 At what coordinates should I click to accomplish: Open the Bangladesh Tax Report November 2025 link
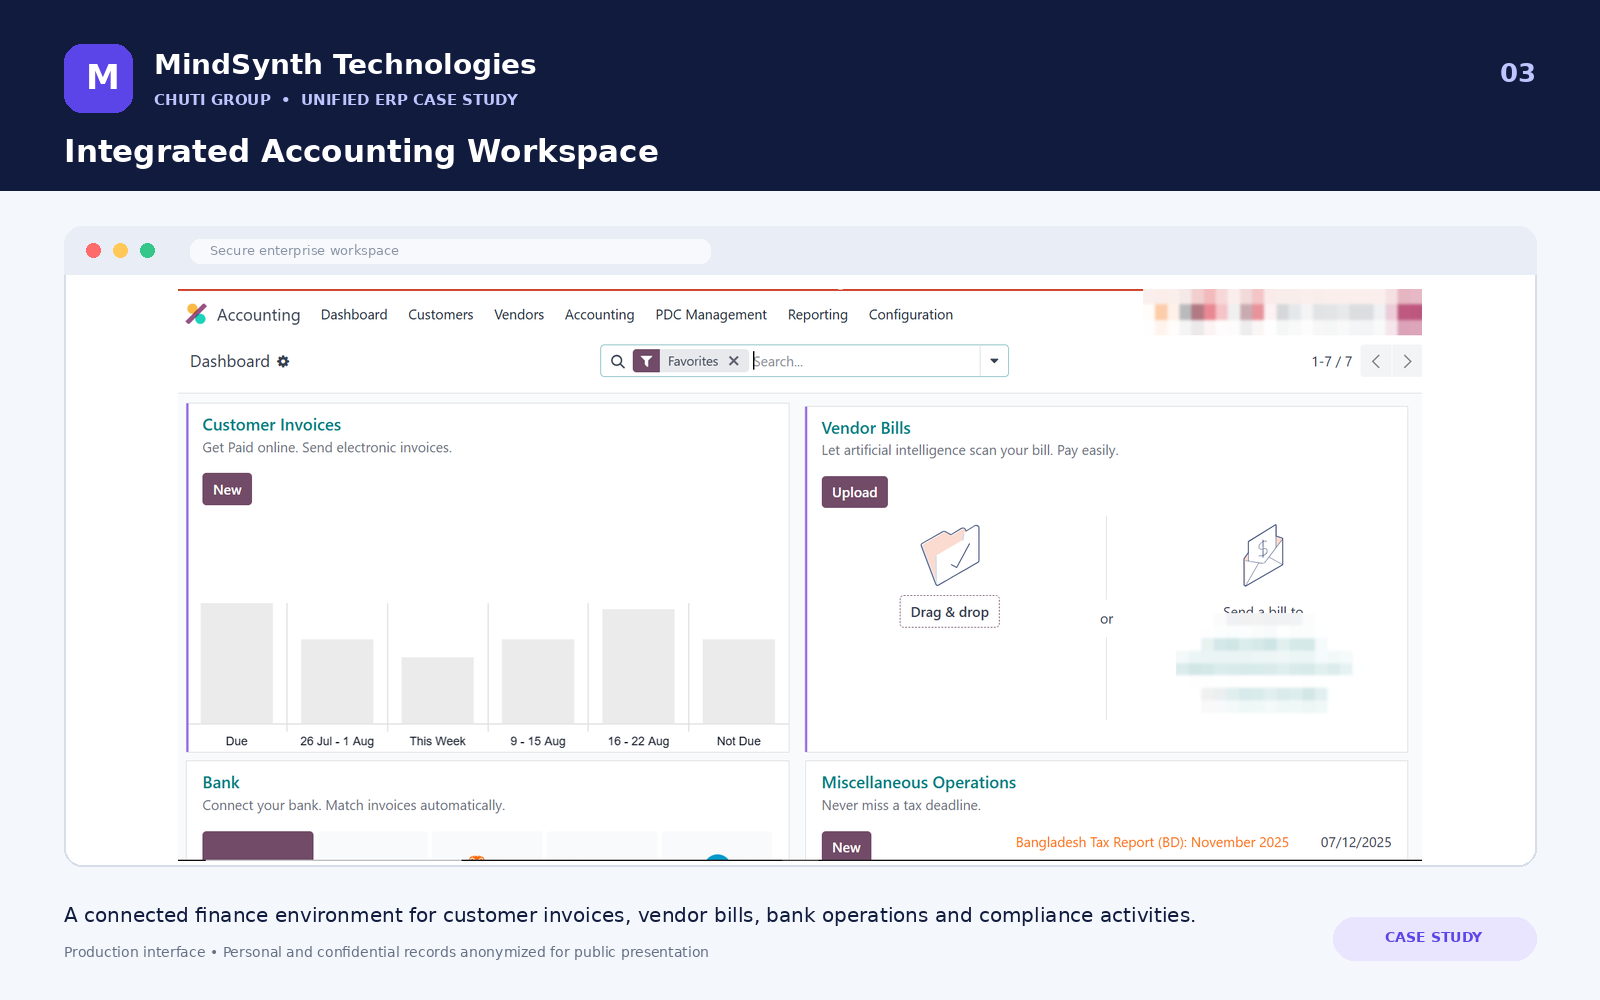coord(1152,842)
